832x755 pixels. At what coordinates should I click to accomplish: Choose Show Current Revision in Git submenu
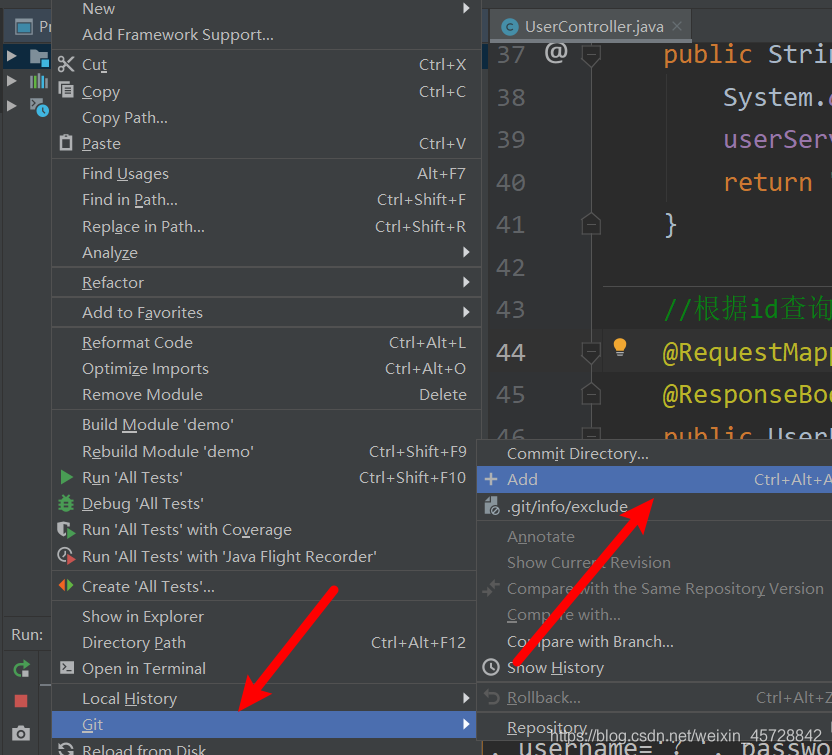point(654,562)
